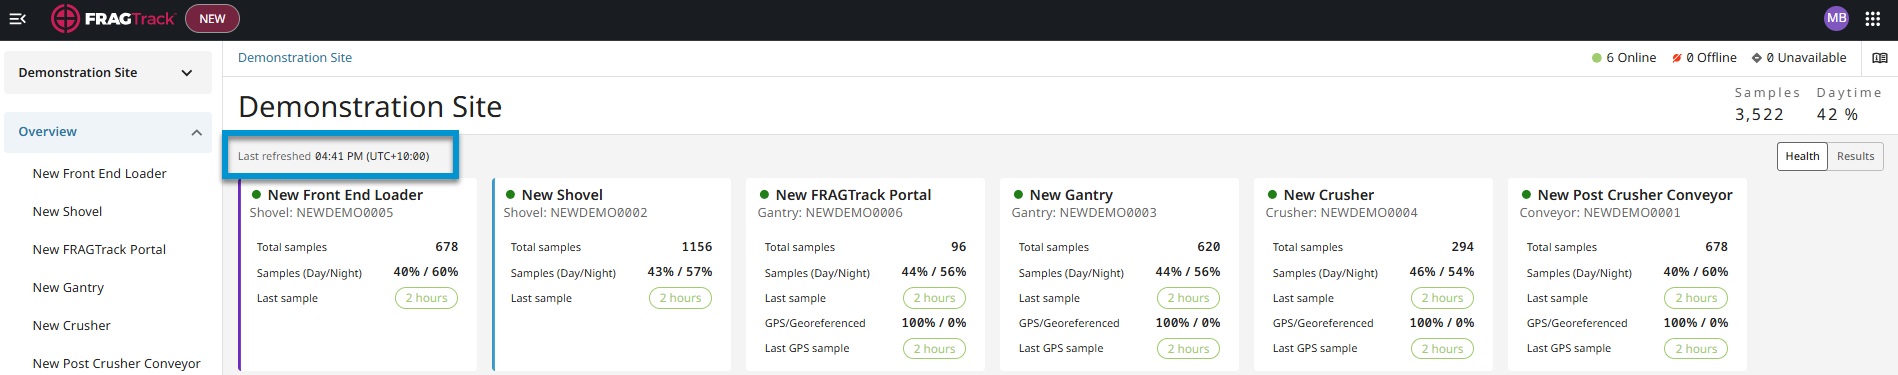
Task: Open the documentation book icon
Action: (x=1880, y=58)
